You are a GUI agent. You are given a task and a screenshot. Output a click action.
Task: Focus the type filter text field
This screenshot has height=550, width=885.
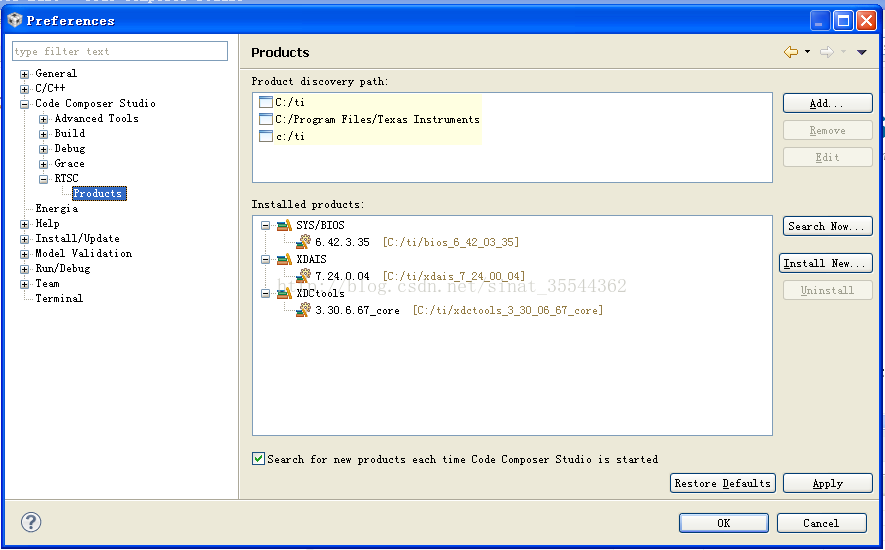tap(120, 51)
